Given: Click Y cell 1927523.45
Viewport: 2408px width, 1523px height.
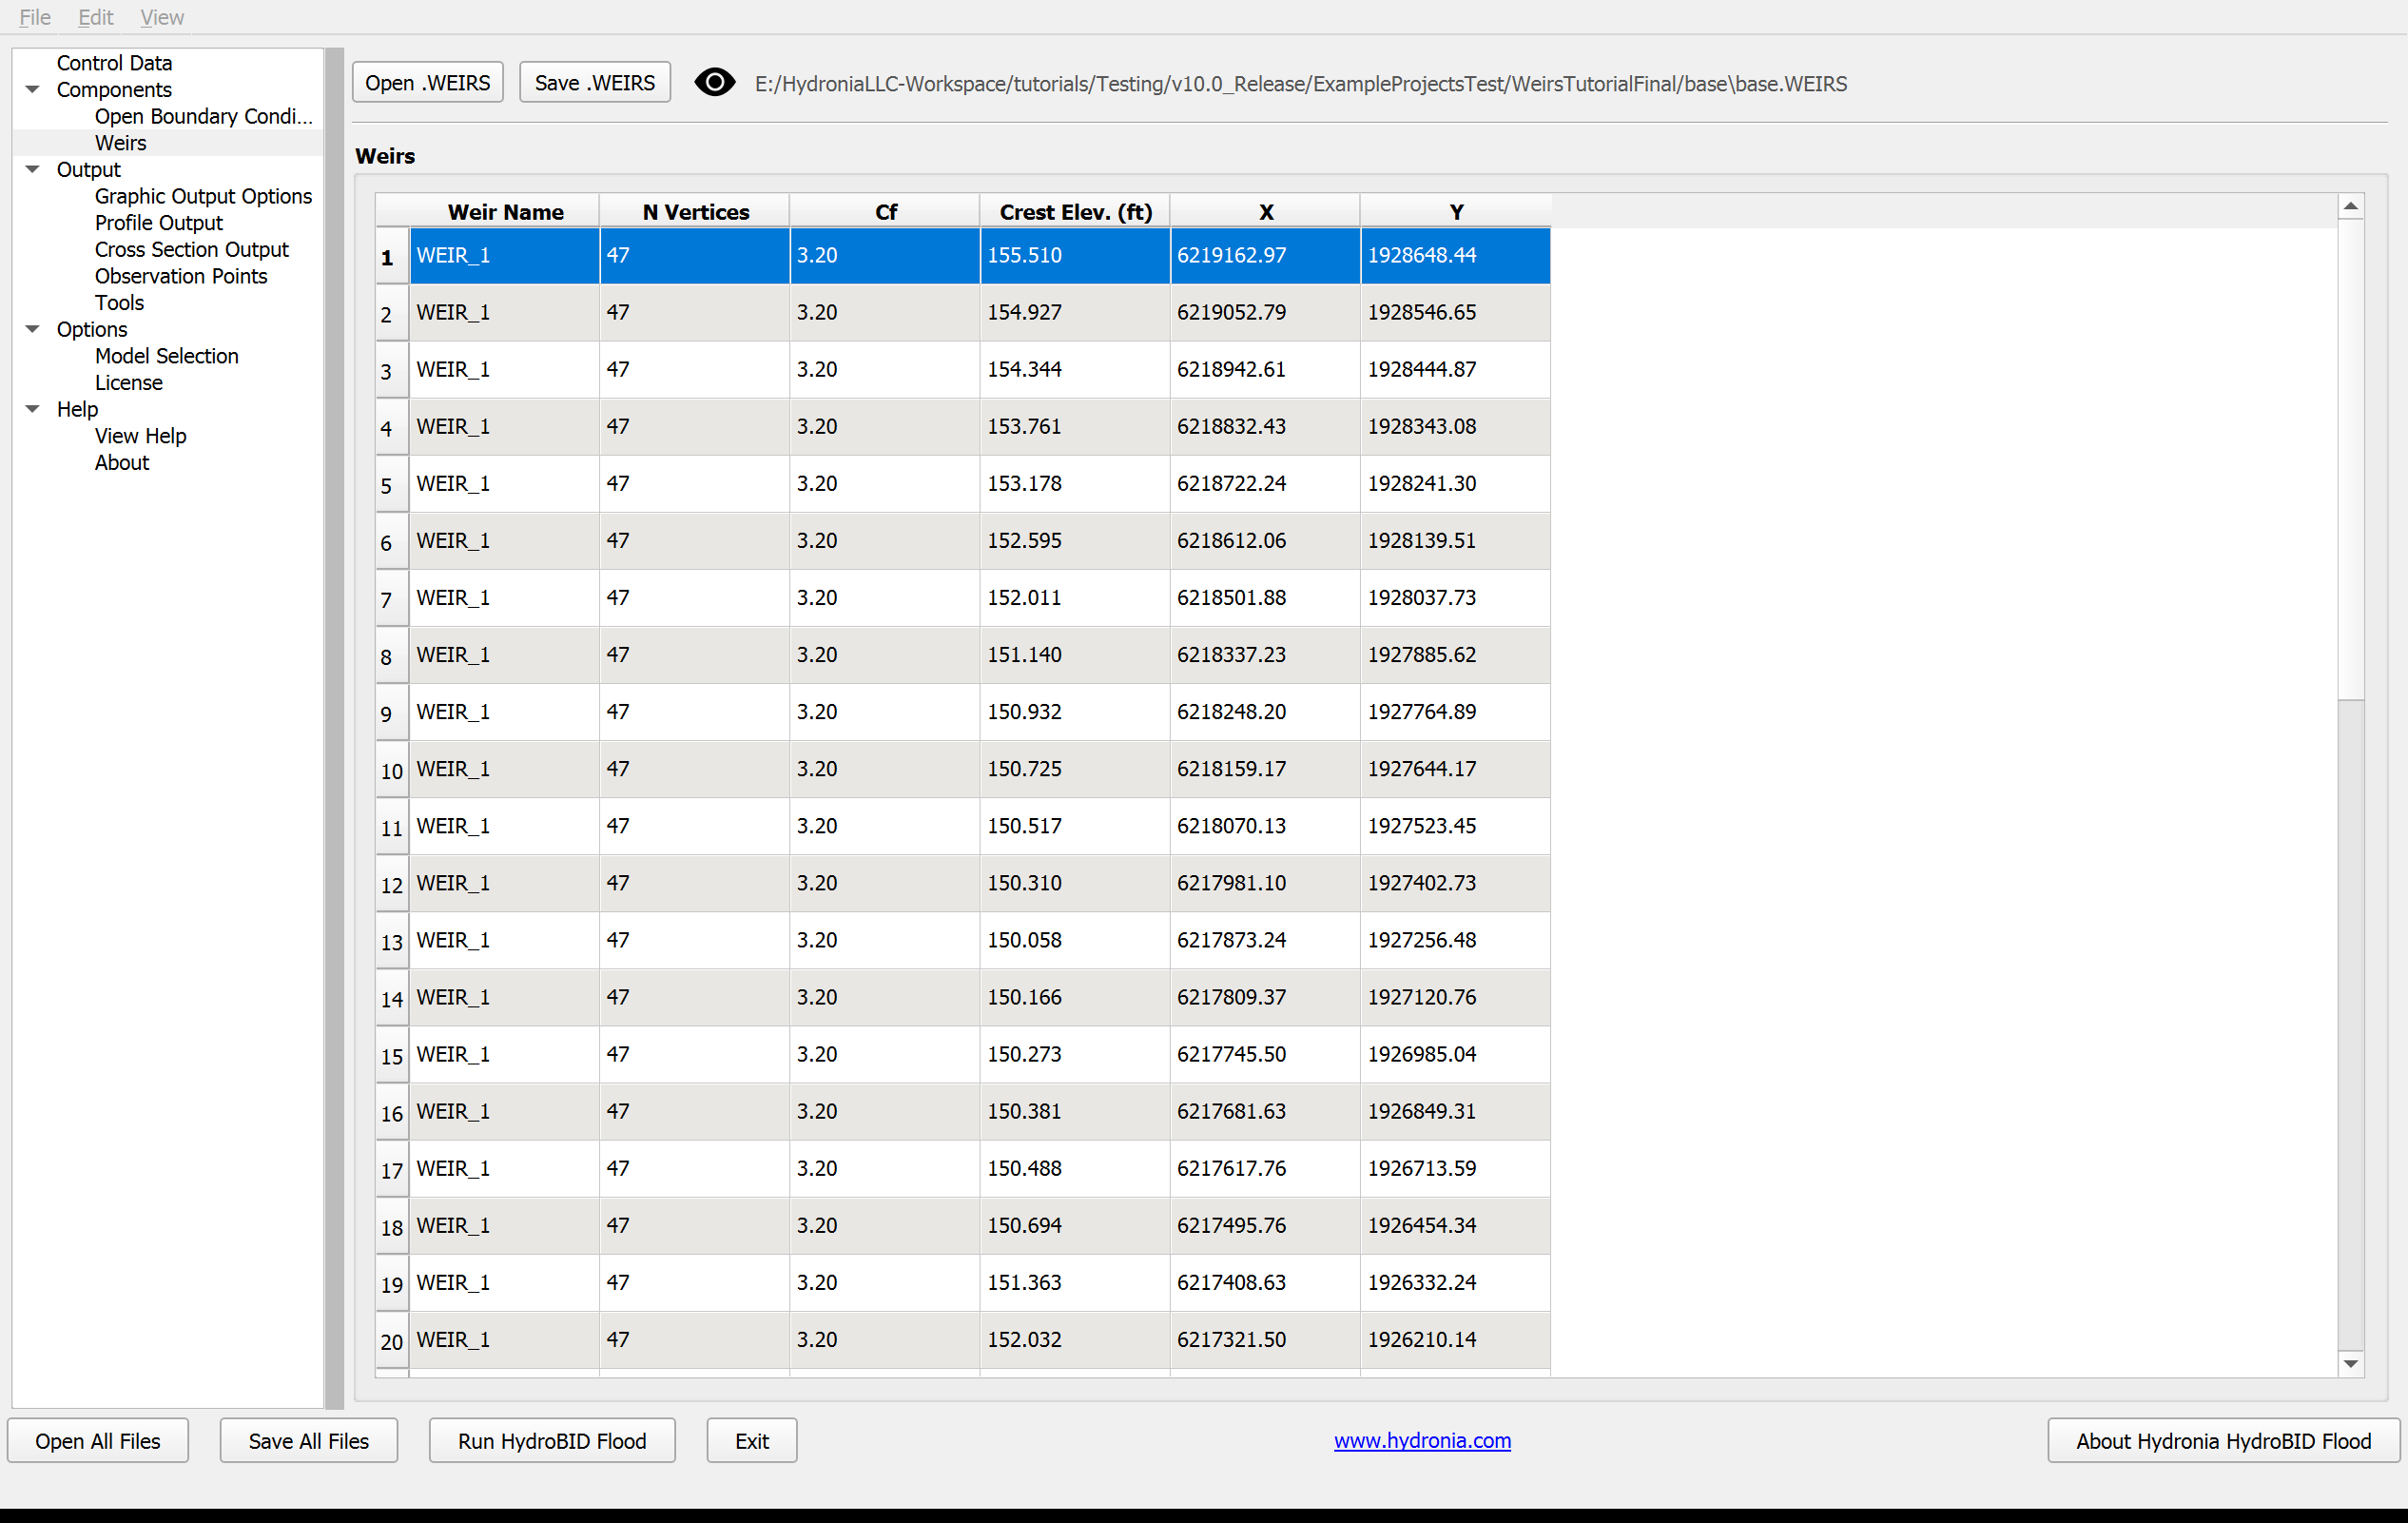Looking at the screenshot, I should (1456, 826).
